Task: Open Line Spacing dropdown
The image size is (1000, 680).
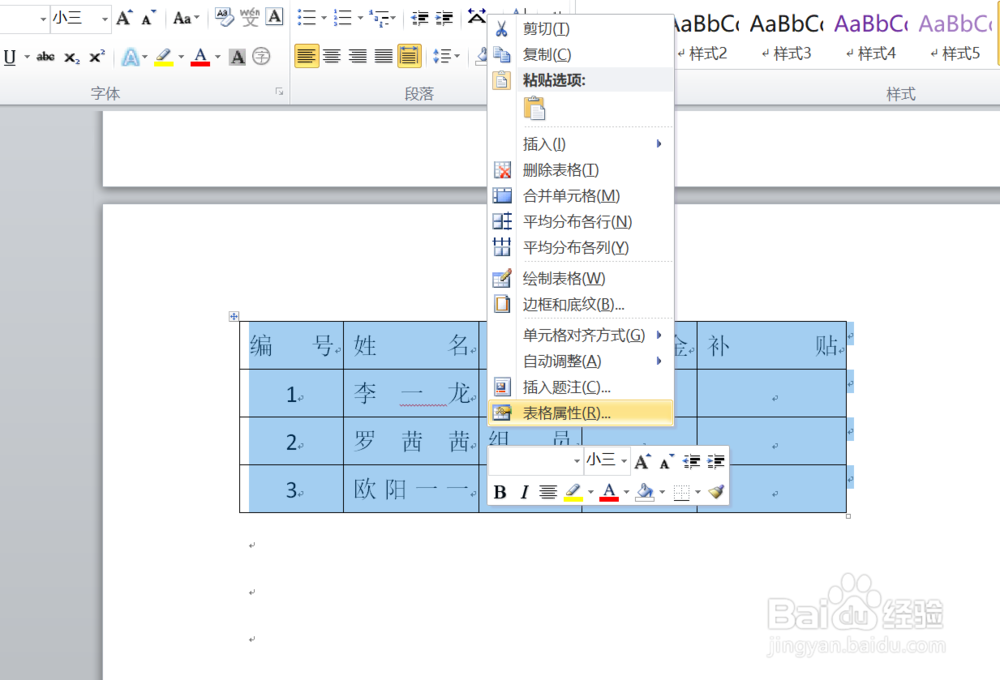Action: click(446, 57)
